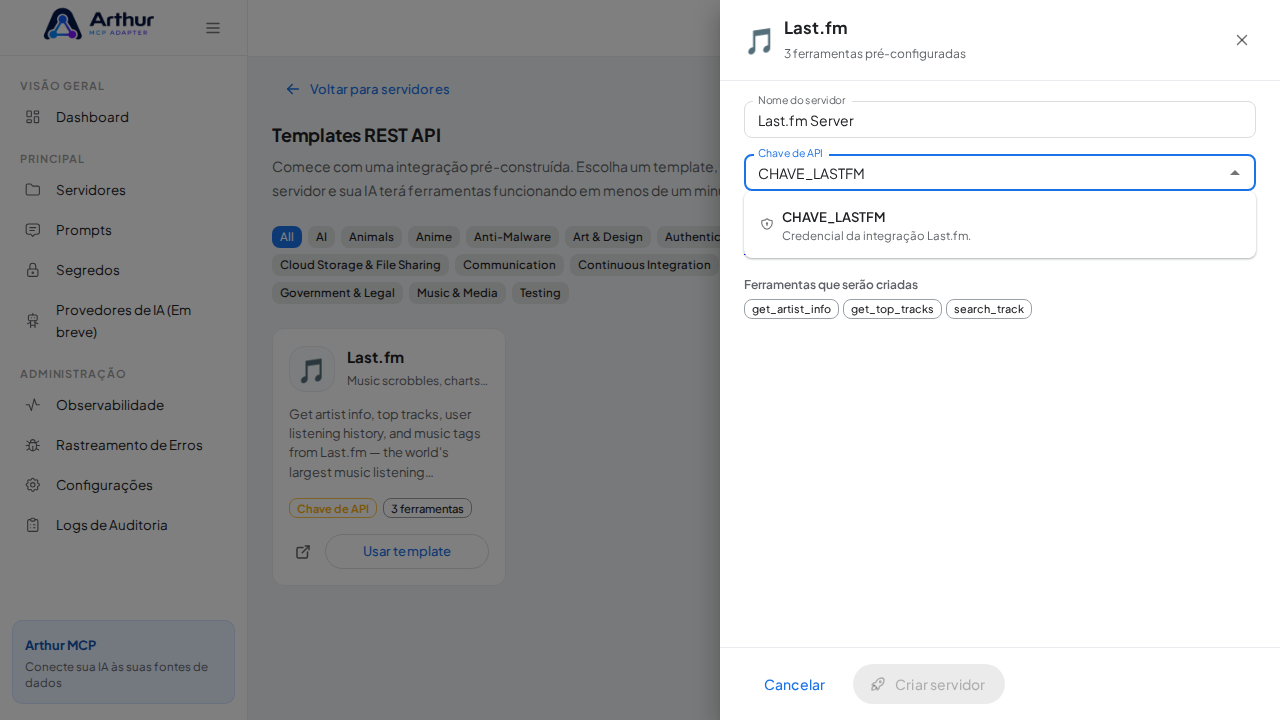Open Observabilidade in the sidebar
This screenshot has height=720, width=1280.
click(x=123, y=405)
